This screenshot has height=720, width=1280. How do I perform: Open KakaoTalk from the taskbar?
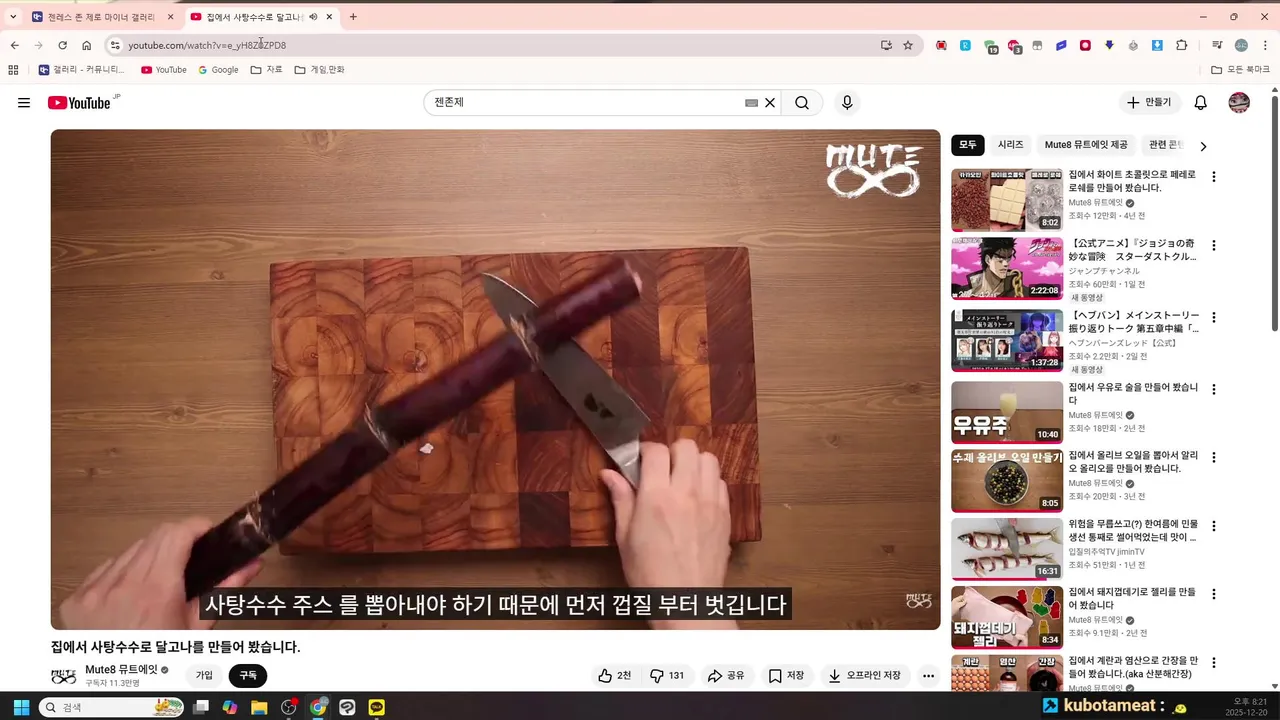[376, 707]
